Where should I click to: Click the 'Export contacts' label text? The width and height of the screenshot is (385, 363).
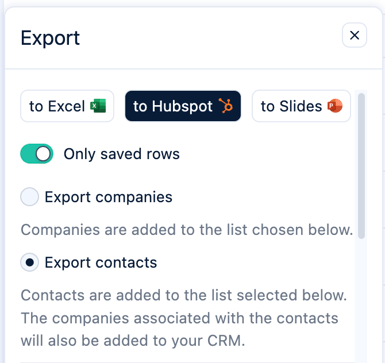101,263
